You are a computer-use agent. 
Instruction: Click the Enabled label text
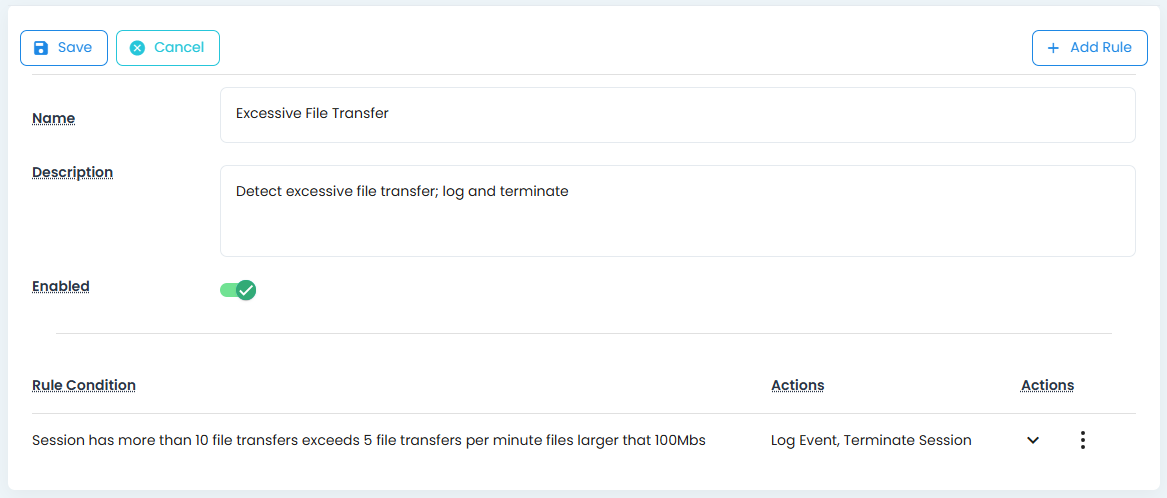tap(61, 286)
